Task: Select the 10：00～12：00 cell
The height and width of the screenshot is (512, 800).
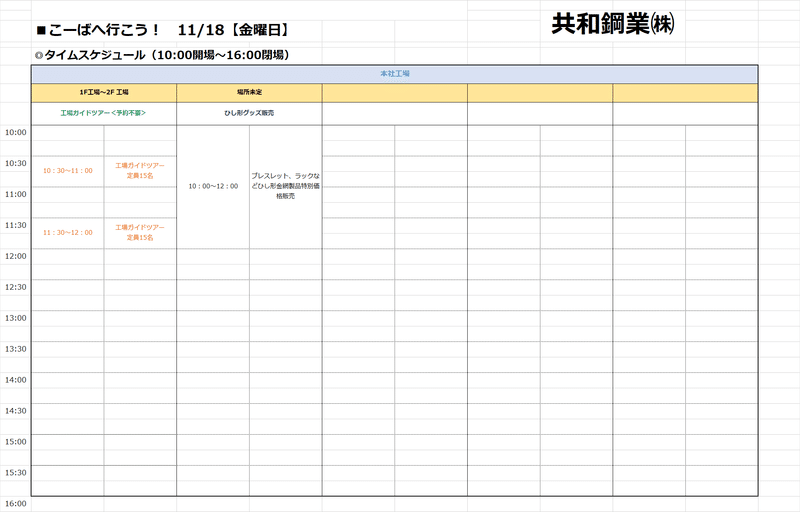Action: click(x=213, y=187)
